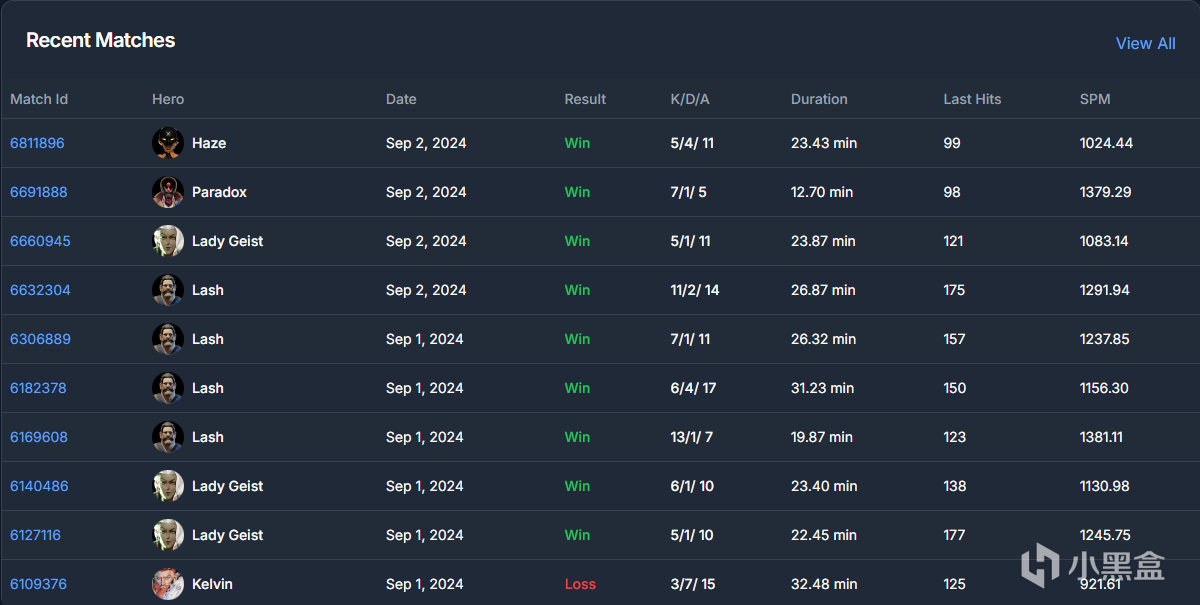Click Lady Geist icon in match 6127116 row
The height and width of the screenshot is (605, 1200).
pyautogui.click(x=168, y=535)
